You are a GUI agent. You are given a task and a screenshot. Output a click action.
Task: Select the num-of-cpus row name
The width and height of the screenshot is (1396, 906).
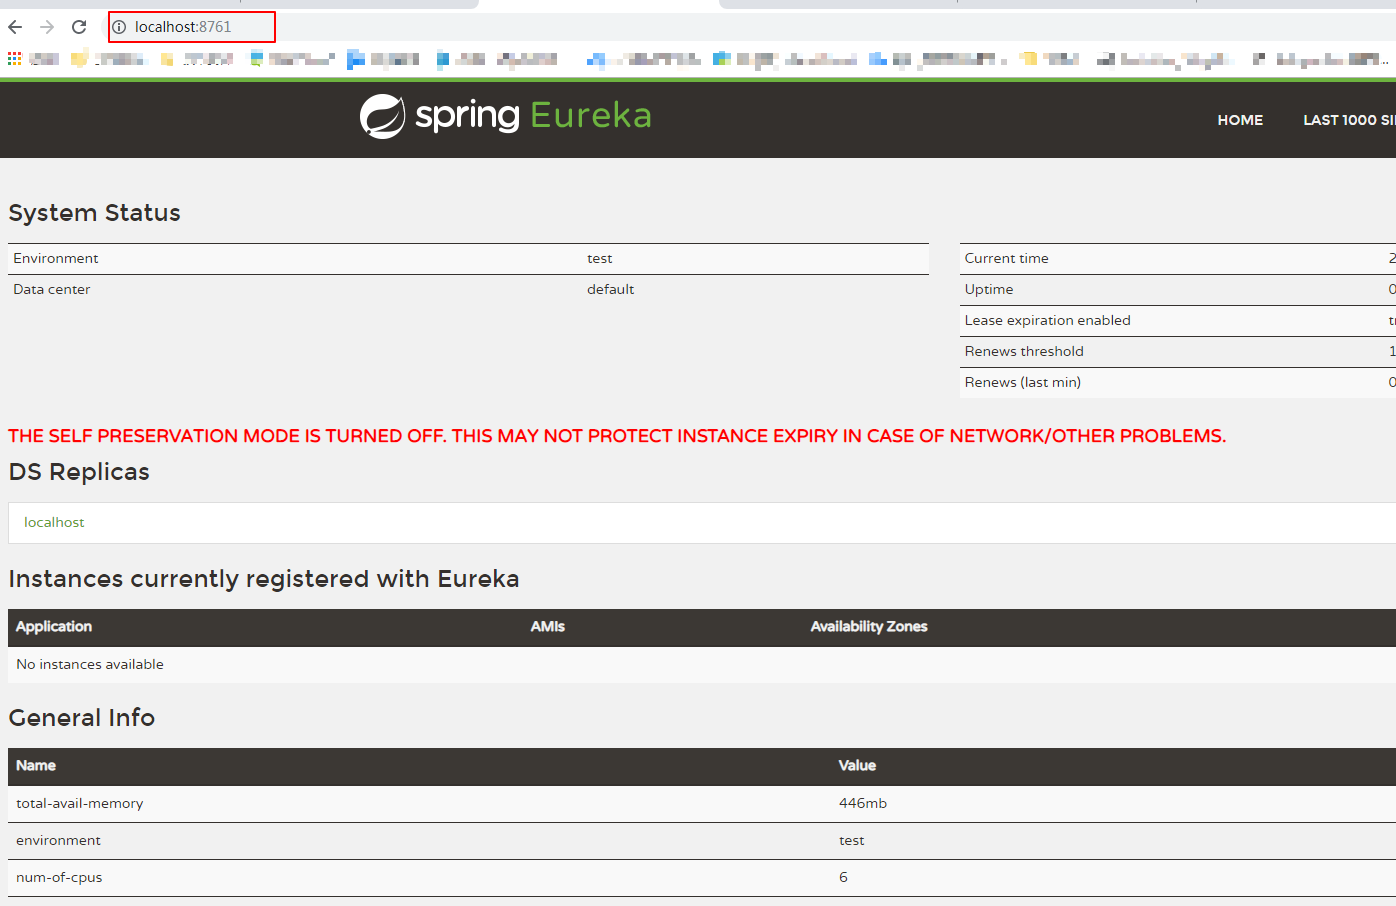59,877
